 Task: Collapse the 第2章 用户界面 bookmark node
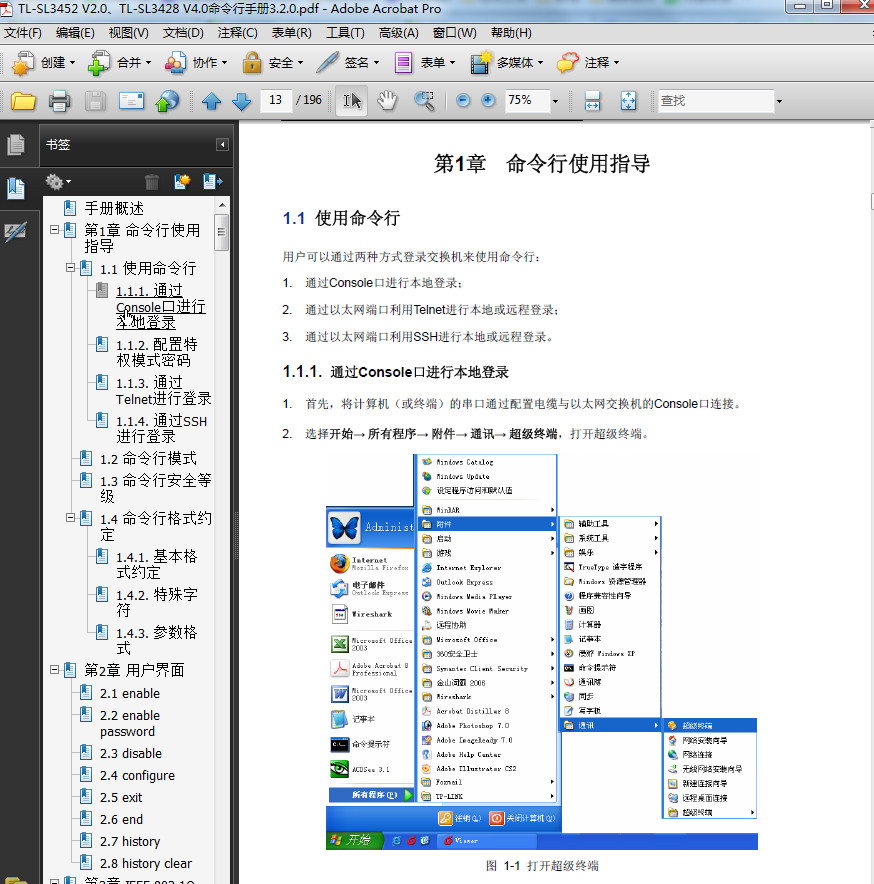click(x=55, y=670)
